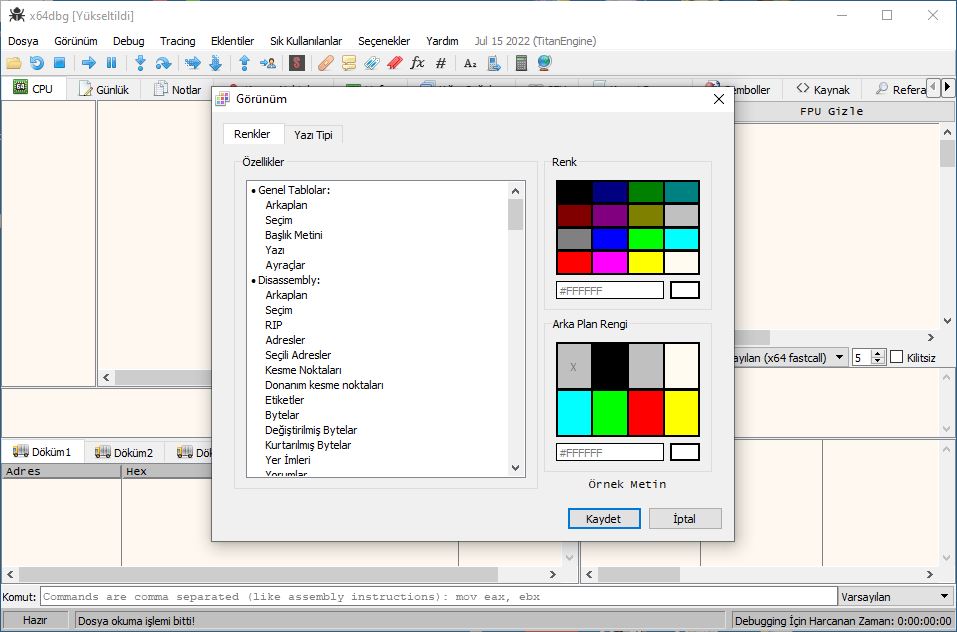This screenshot has width=957, height=632.
Task: Click the hex color field under Renk
Action: point(610,290)
